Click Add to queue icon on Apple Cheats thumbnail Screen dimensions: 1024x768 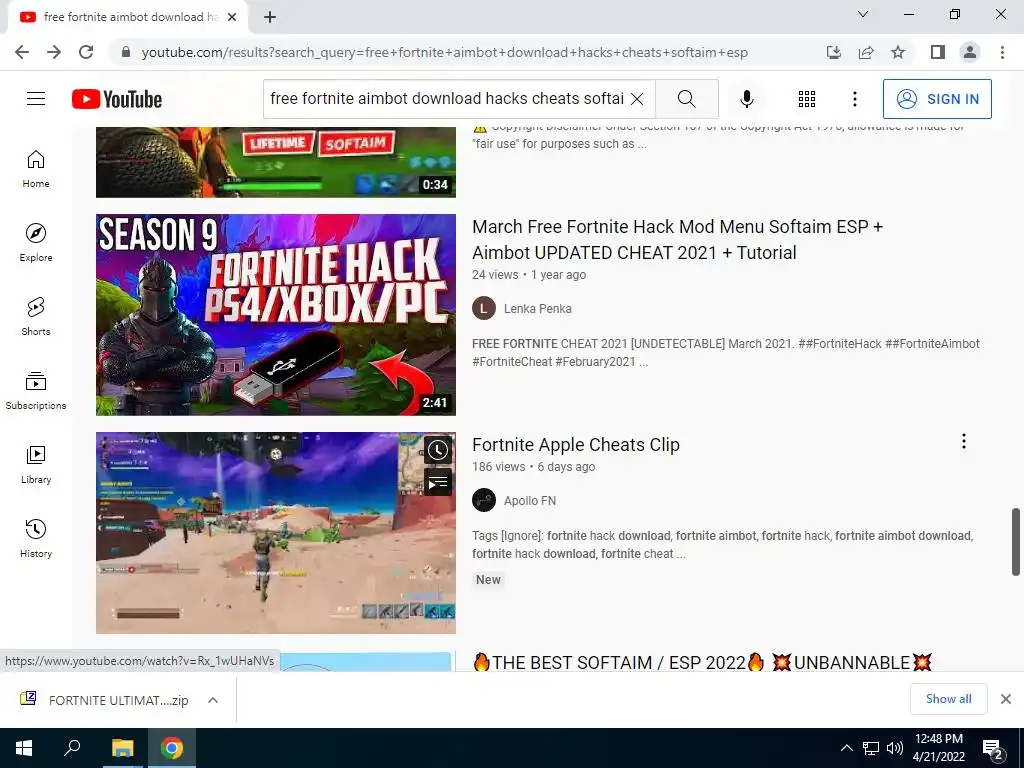[x=438, y=483]
